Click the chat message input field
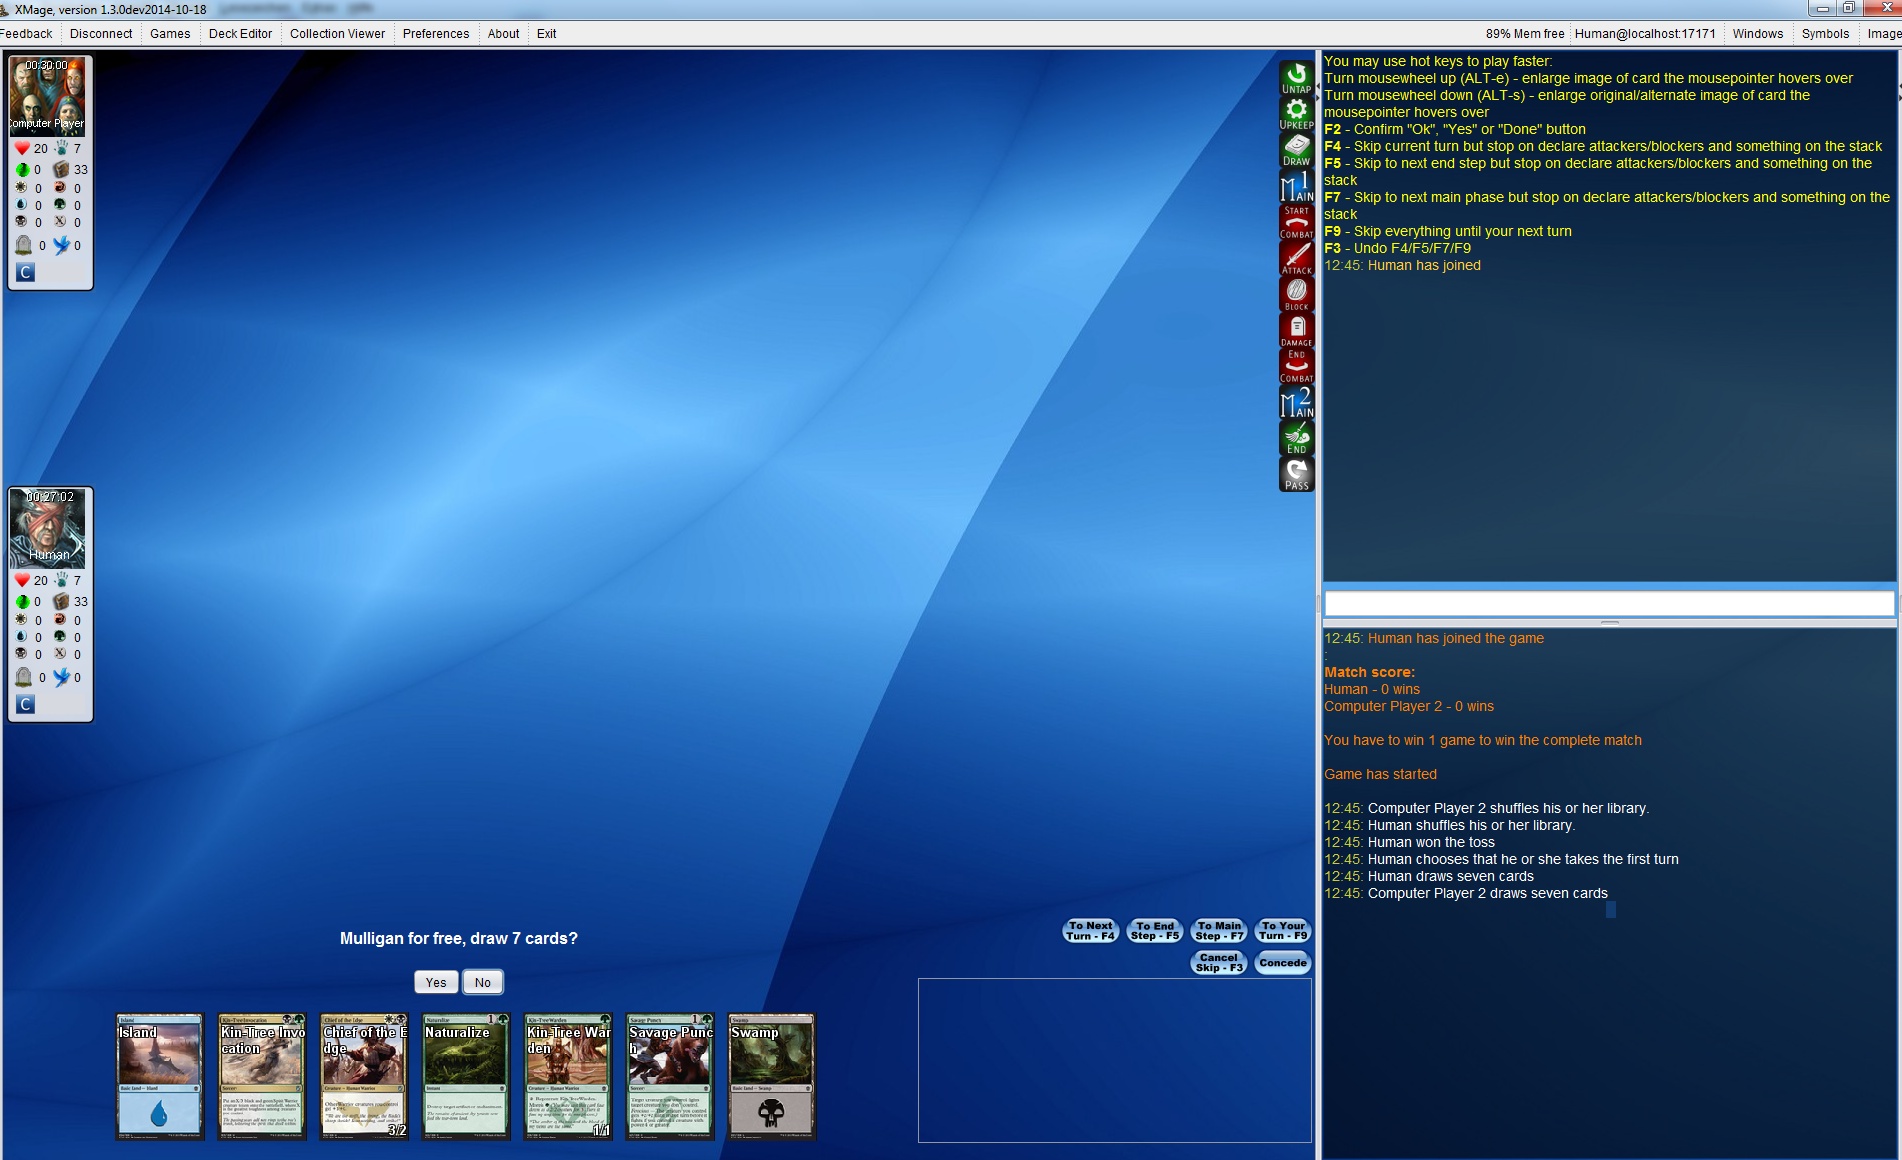This screenshot has width=1902, height=1160. pos(1608,603)
